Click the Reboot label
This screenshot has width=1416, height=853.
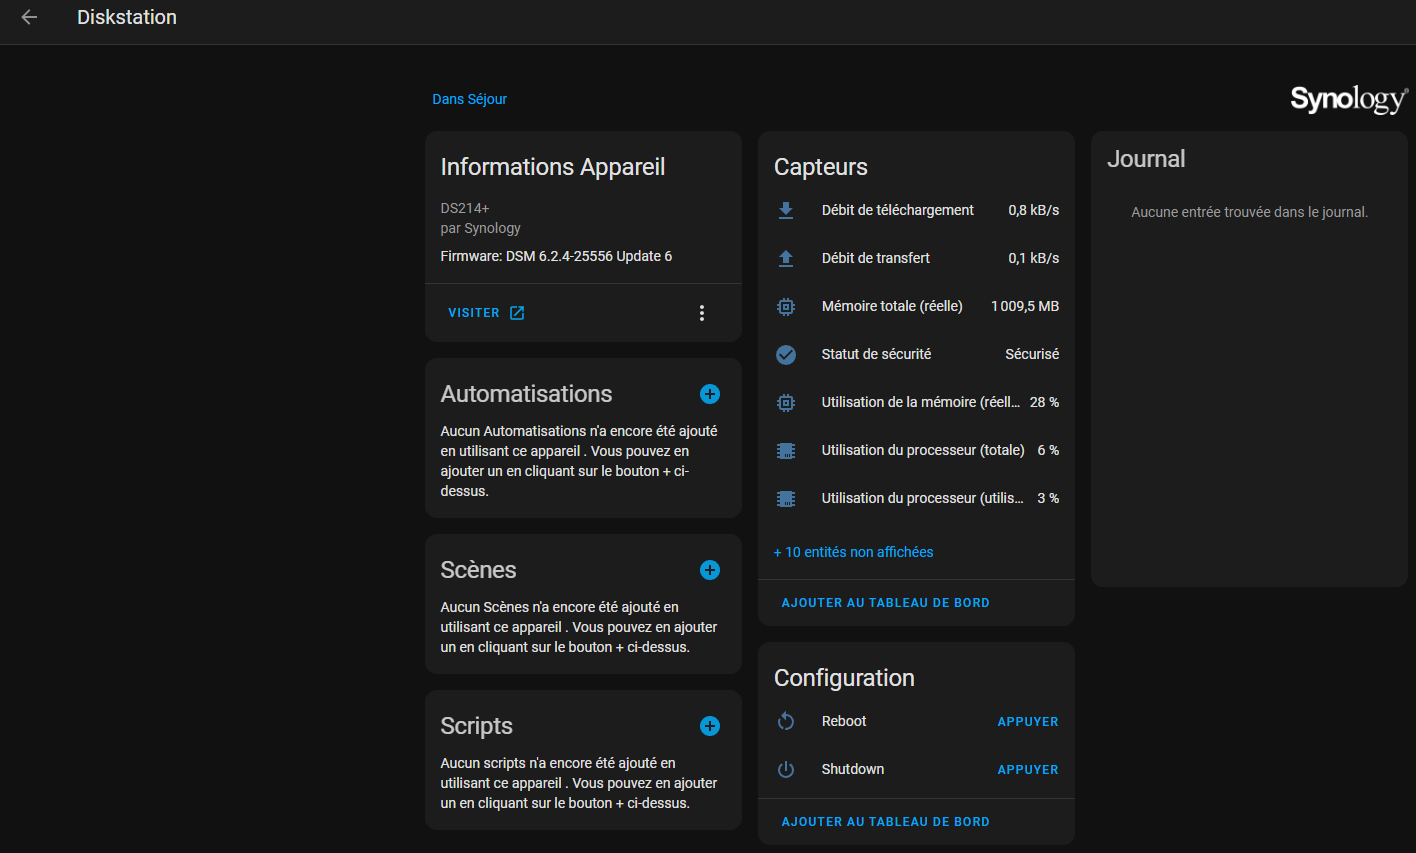[x=844, y=721]
